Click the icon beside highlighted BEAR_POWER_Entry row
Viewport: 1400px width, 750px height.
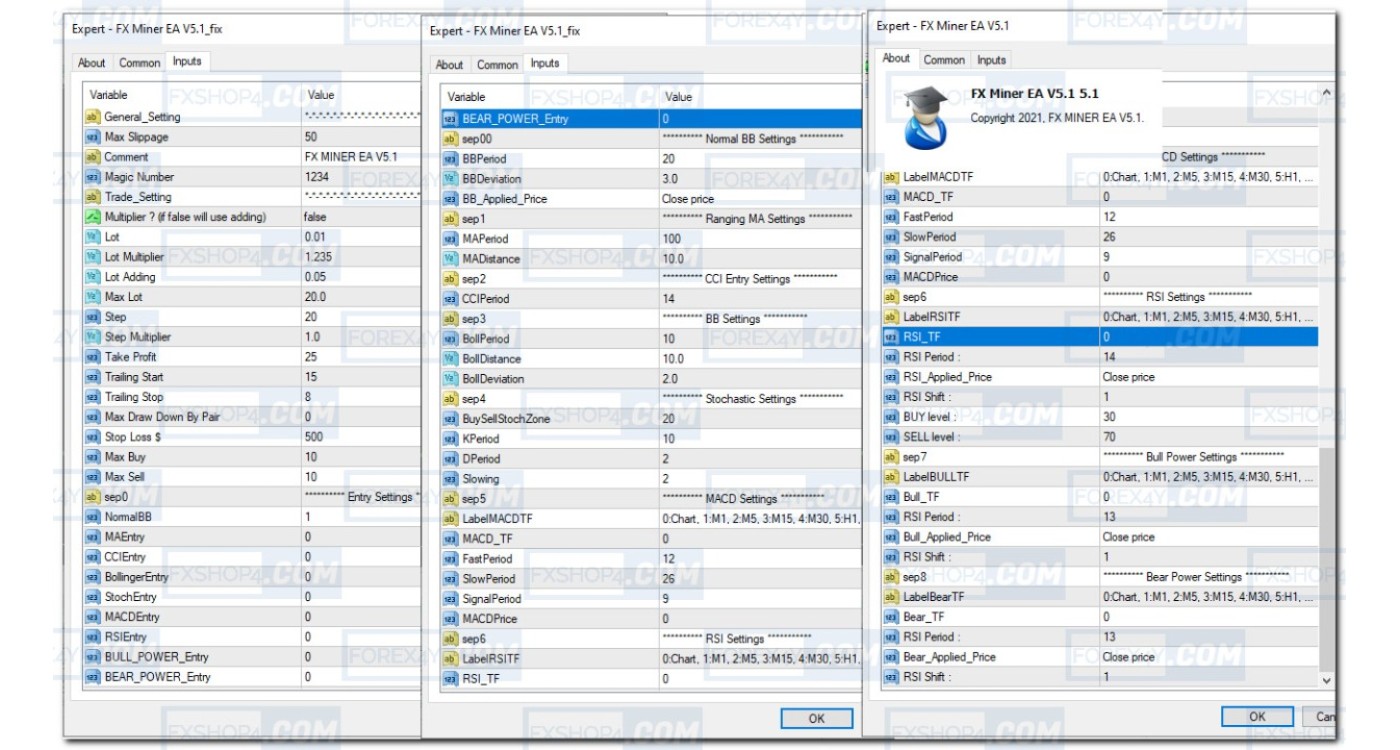tap(450, 119)
